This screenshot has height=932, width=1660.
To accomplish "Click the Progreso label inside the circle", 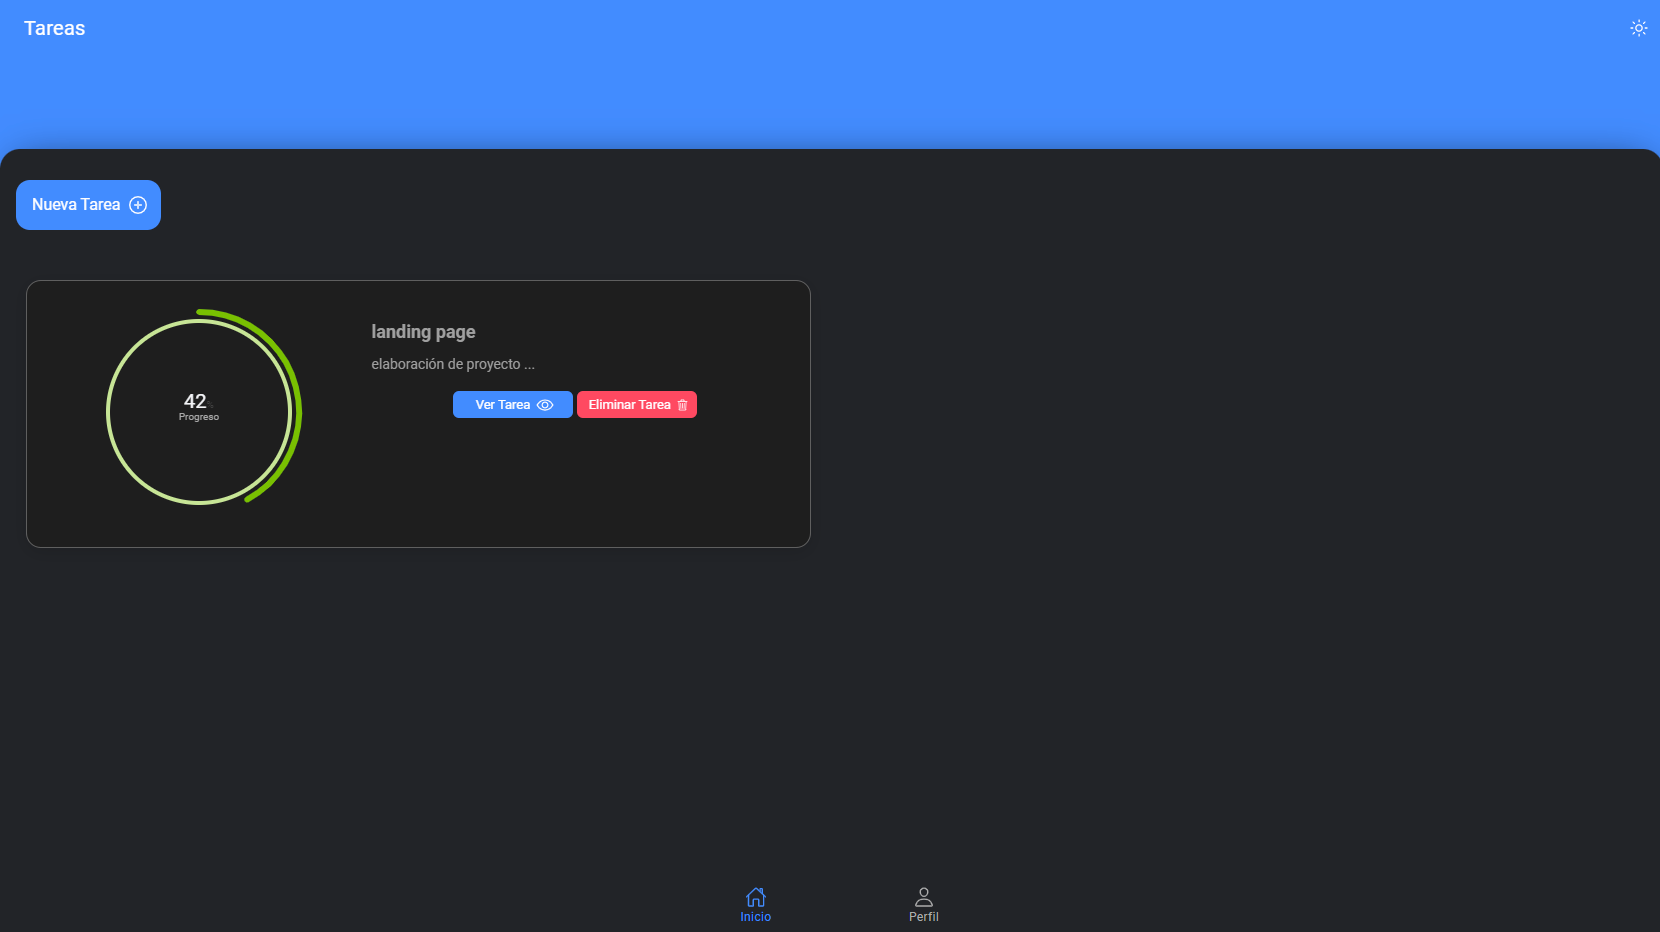I will [x=199, y=418].
